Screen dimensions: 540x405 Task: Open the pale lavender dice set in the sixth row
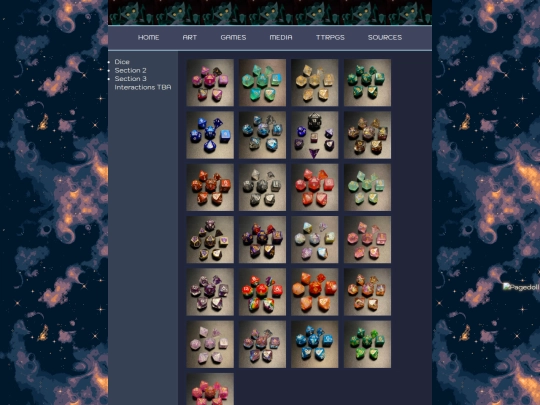coord(210,344)
